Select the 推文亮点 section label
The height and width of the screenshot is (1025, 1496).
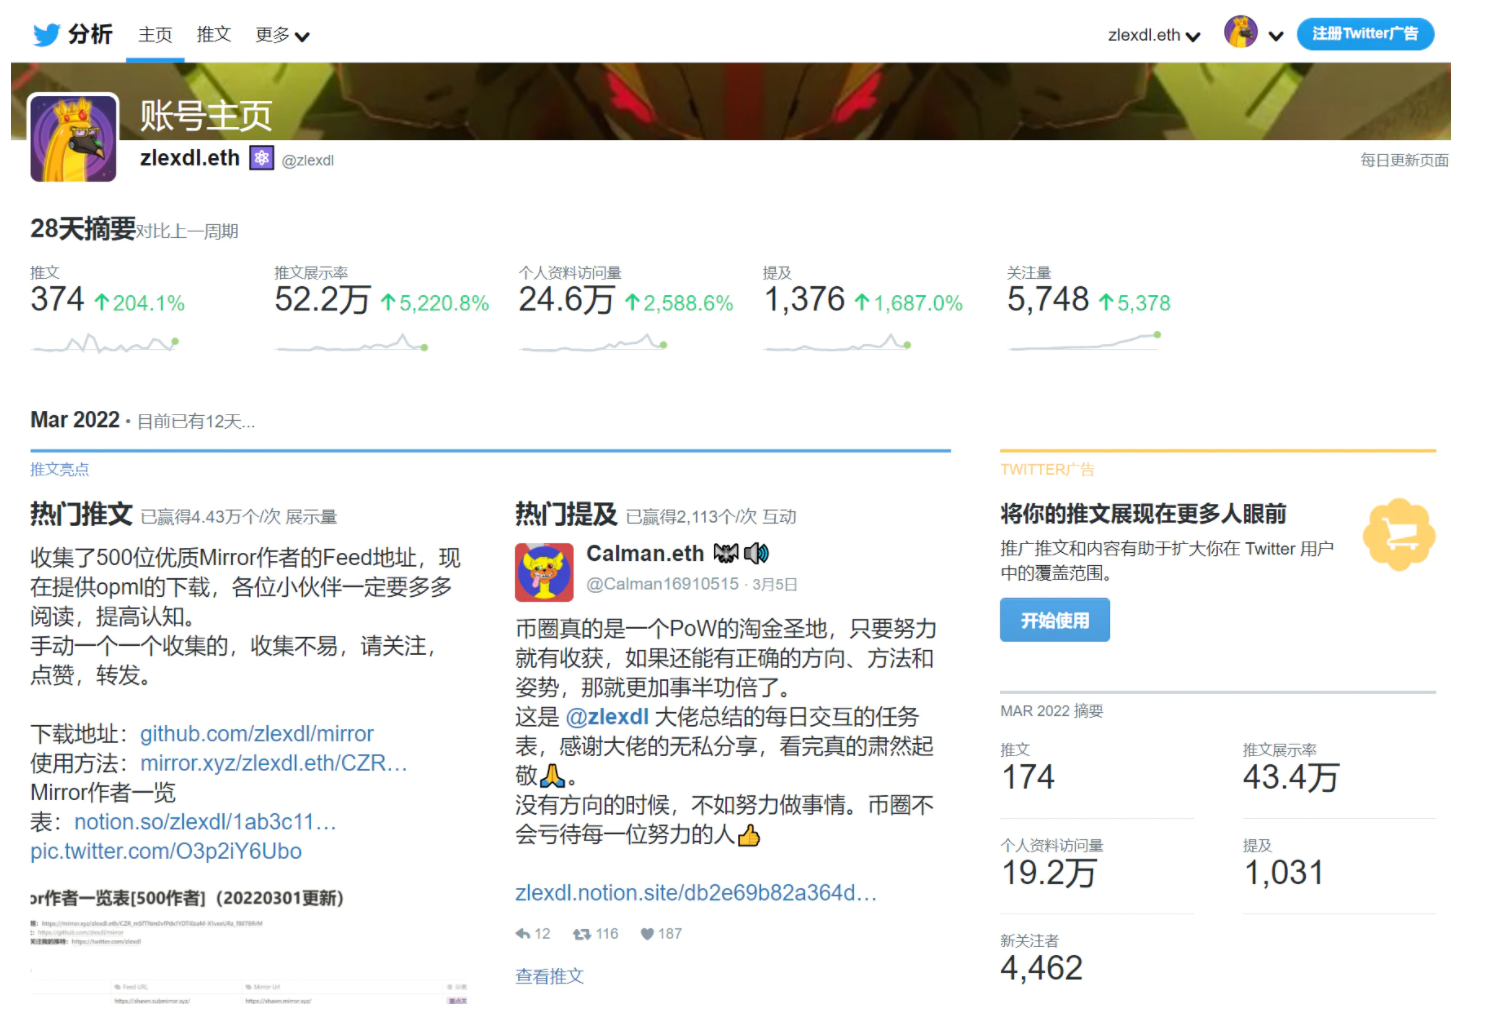[x=59, y=469]
